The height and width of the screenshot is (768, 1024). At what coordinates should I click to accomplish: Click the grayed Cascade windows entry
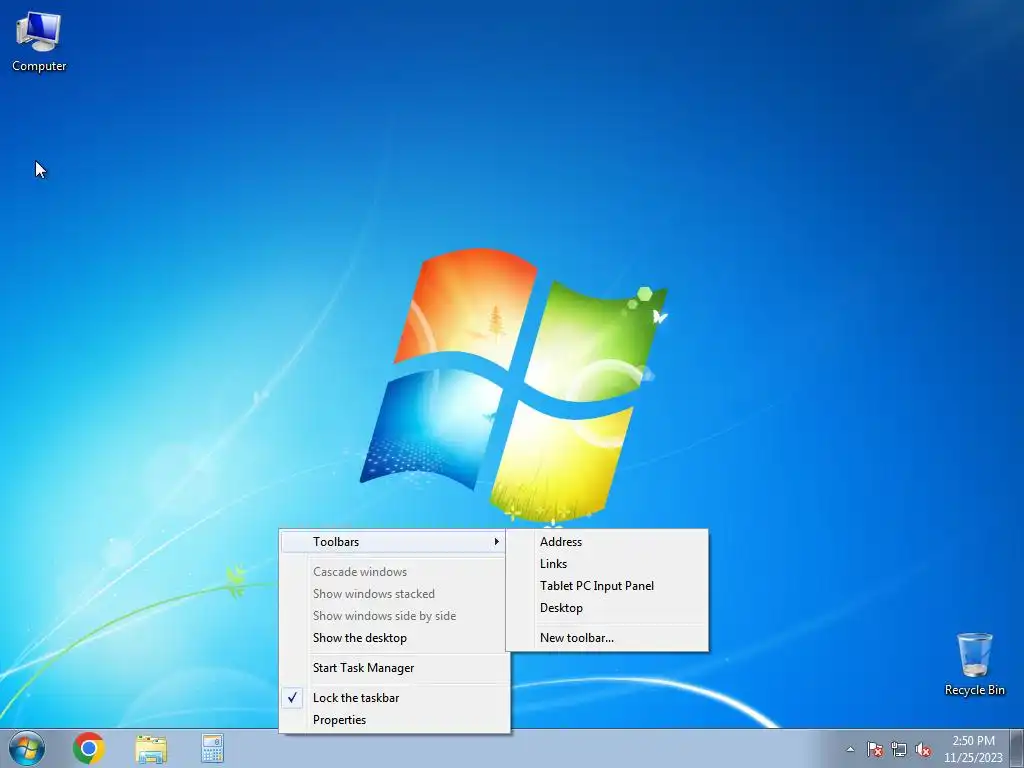click(394, 571)
